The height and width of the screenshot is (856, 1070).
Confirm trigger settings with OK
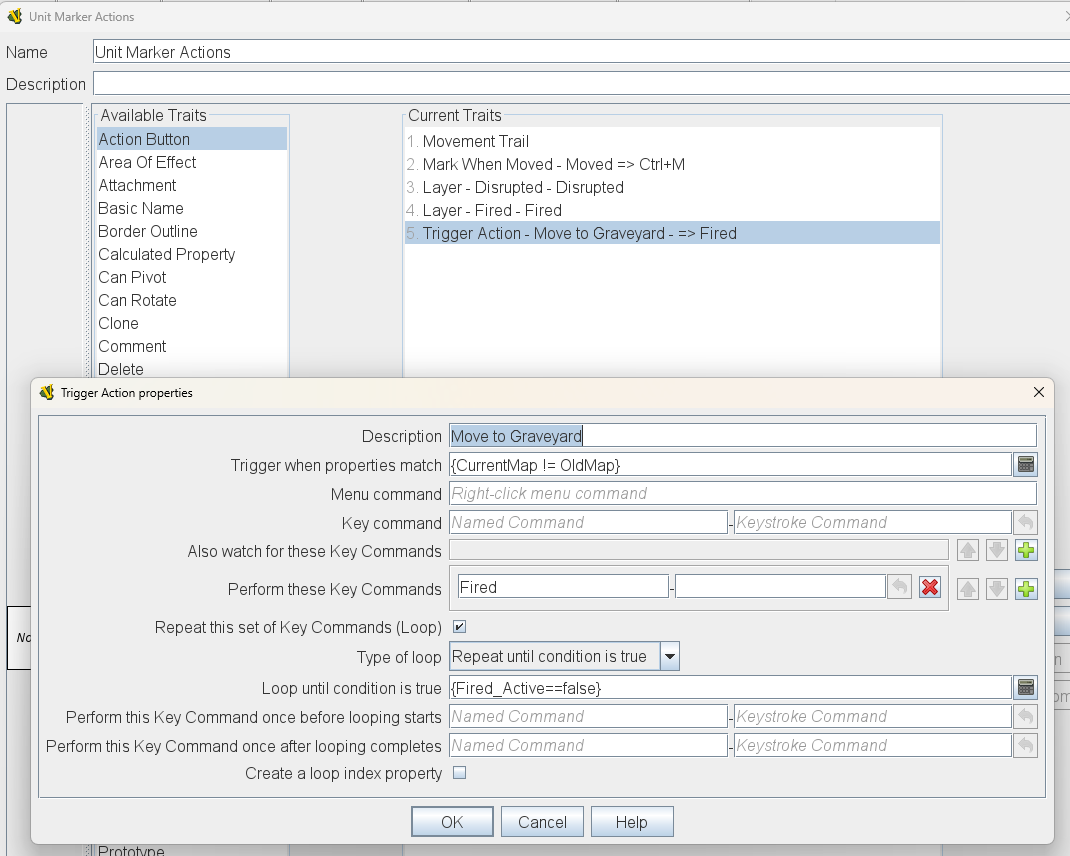tap(452, 822)
